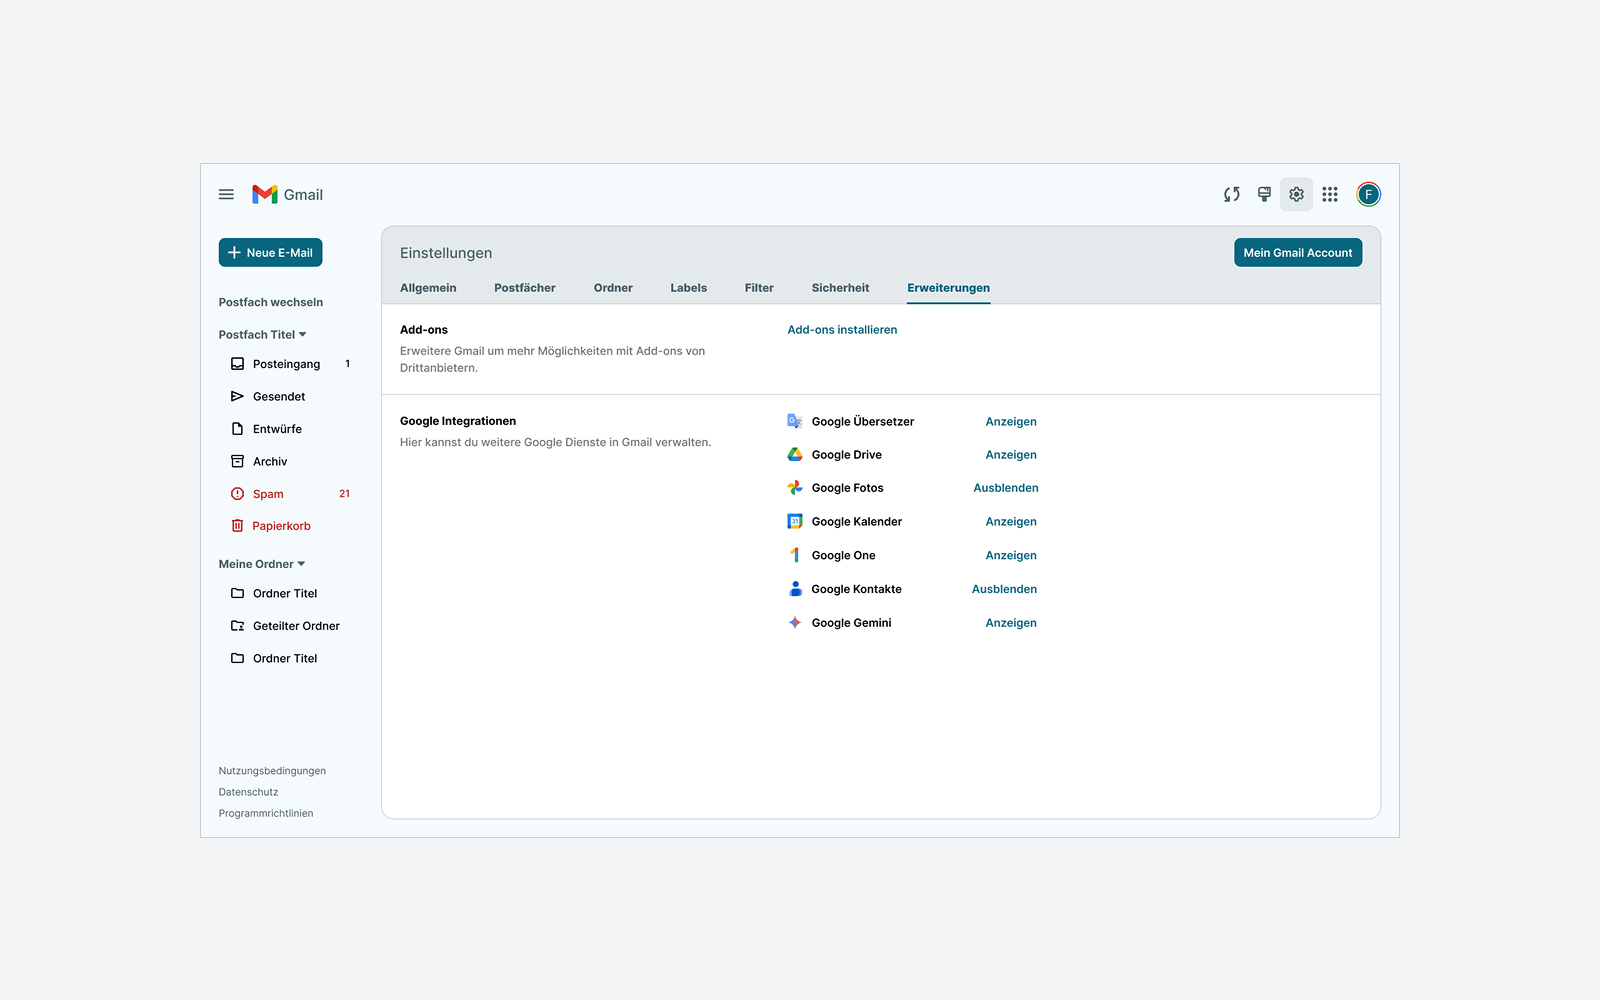
Task: Switch to the Allgemein tab
Action: click(x=428, y=288)
